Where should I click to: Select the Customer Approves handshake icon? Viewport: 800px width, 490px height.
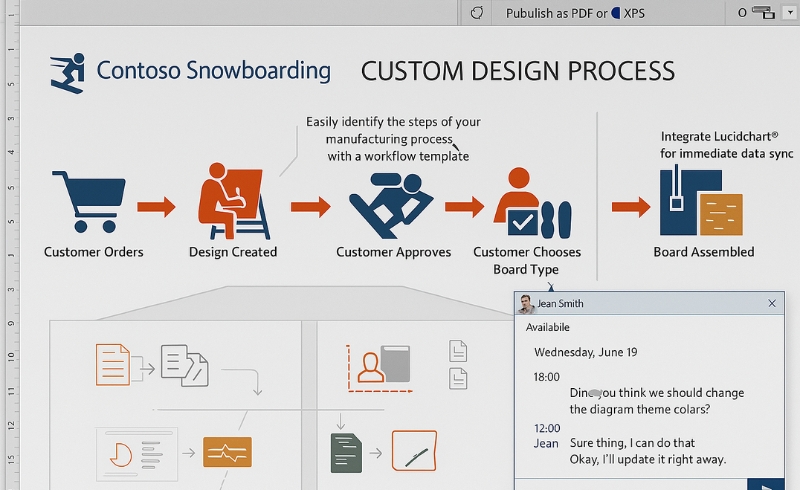pos(391,205)
